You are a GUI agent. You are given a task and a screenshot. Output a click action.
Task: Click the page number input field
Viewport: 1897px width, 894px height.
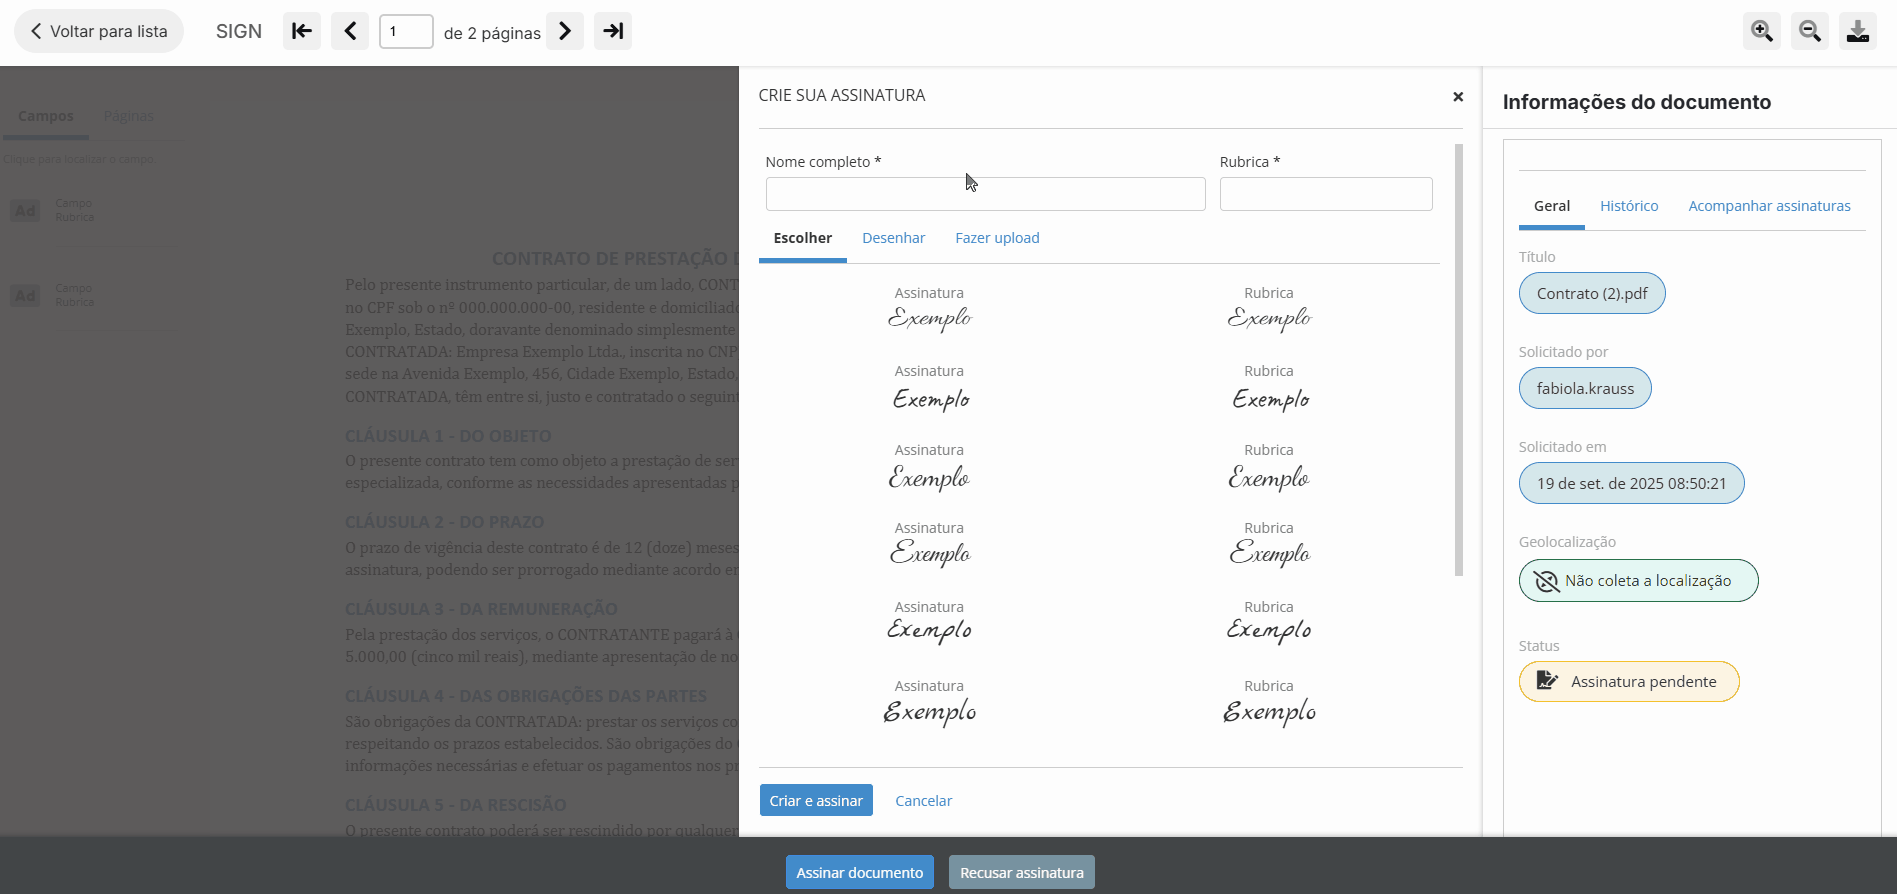pos(406,31)
